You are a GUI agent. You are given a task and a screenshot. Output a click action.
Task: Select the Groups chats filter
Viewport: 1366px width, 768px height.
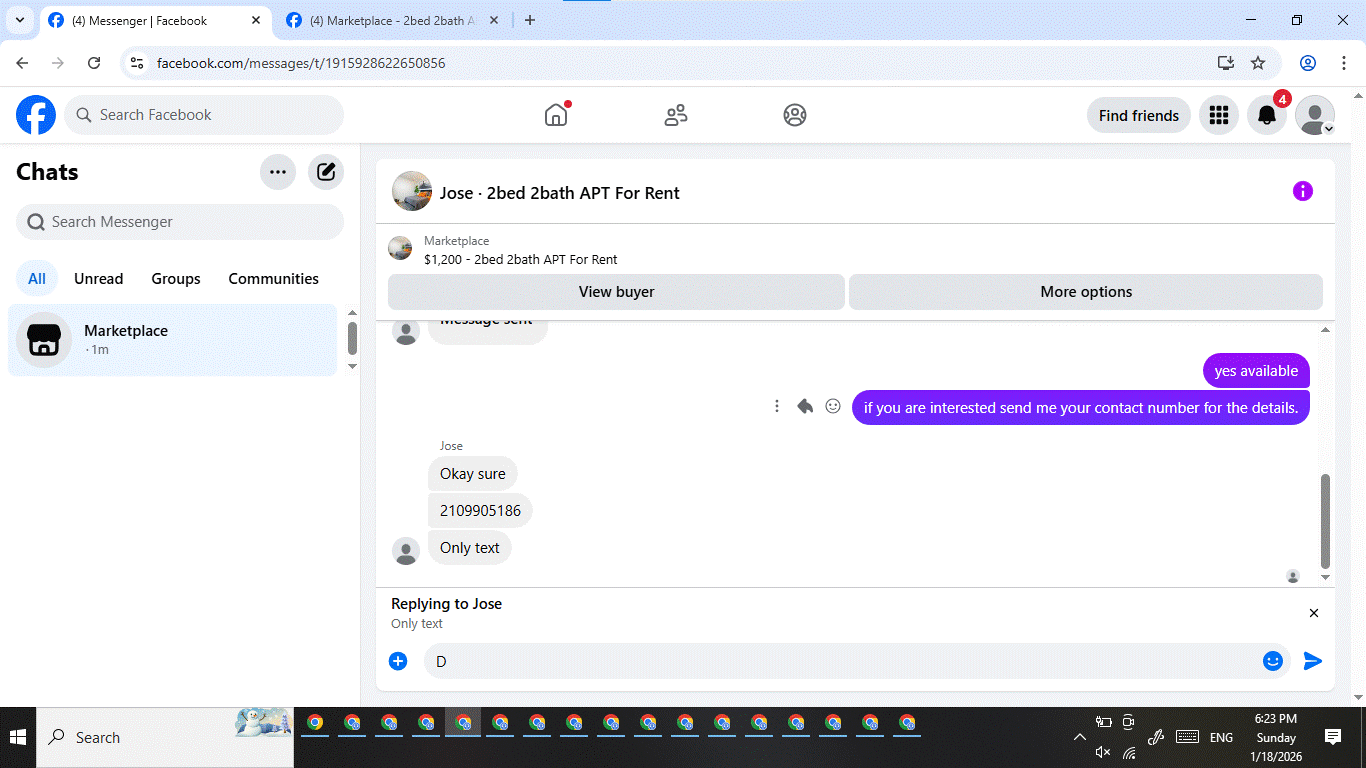[x=176, y=278]
